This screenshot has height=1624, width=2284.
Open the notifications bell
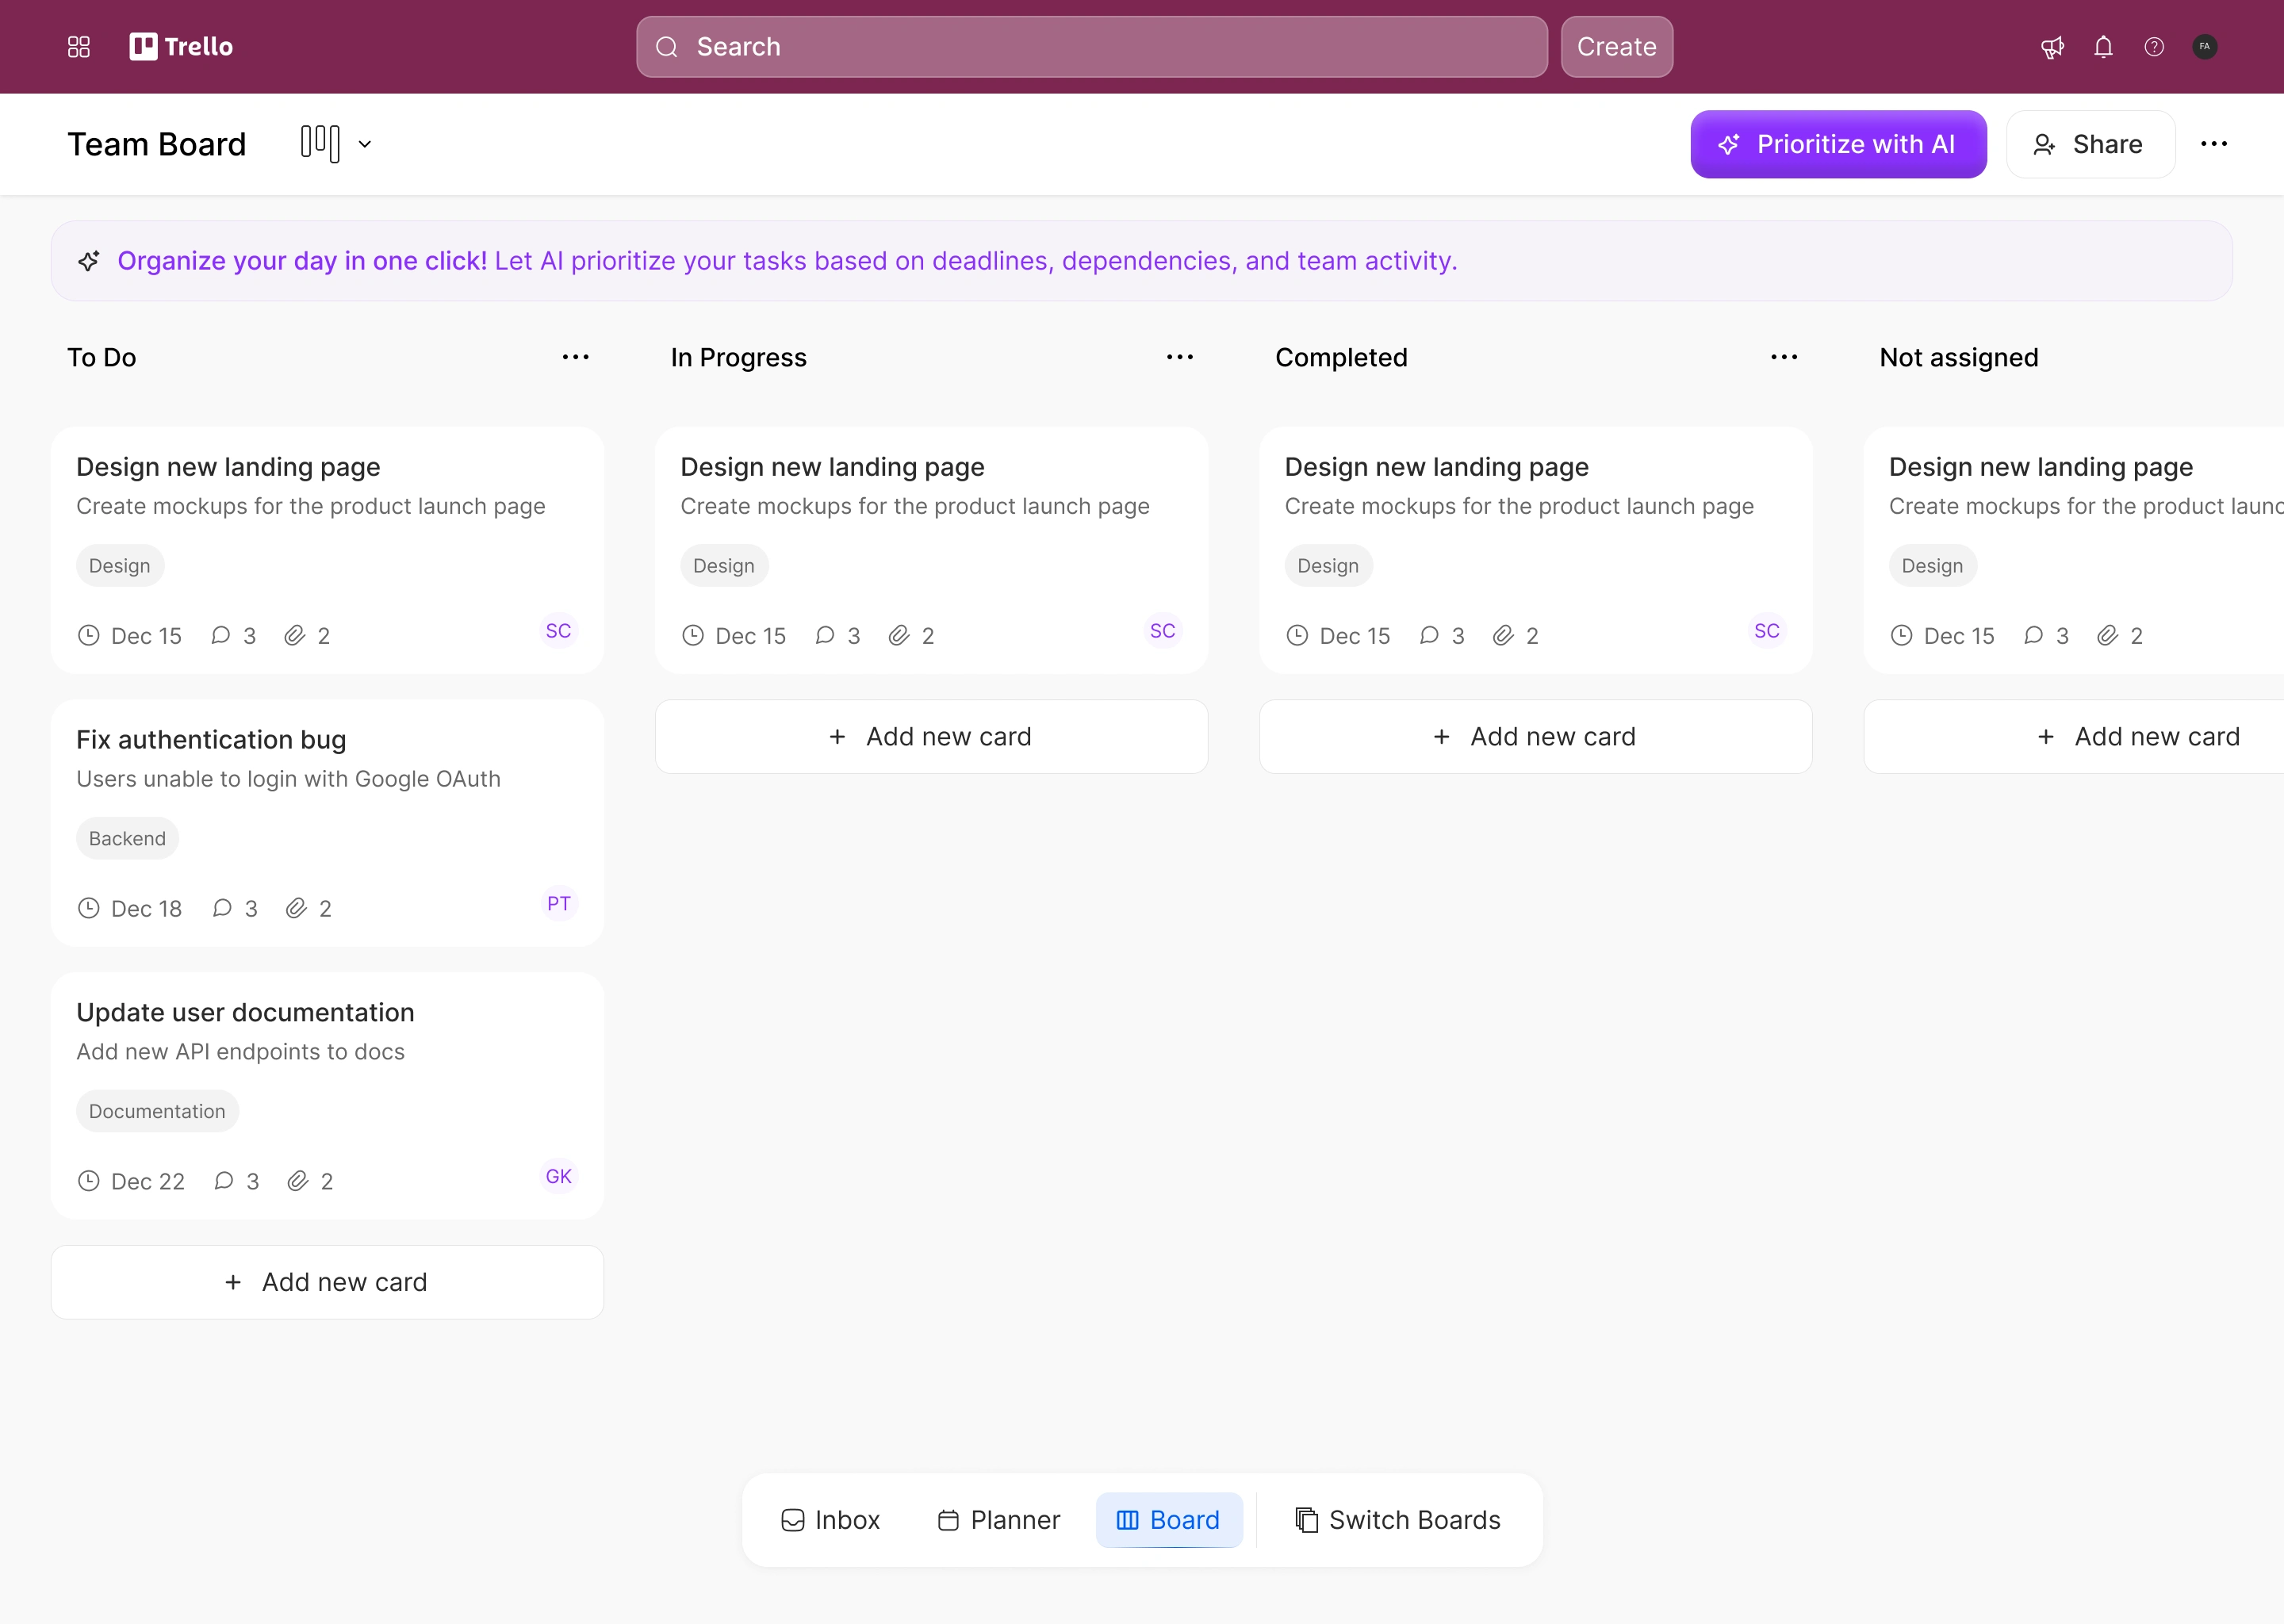[x=2103, y=47]
